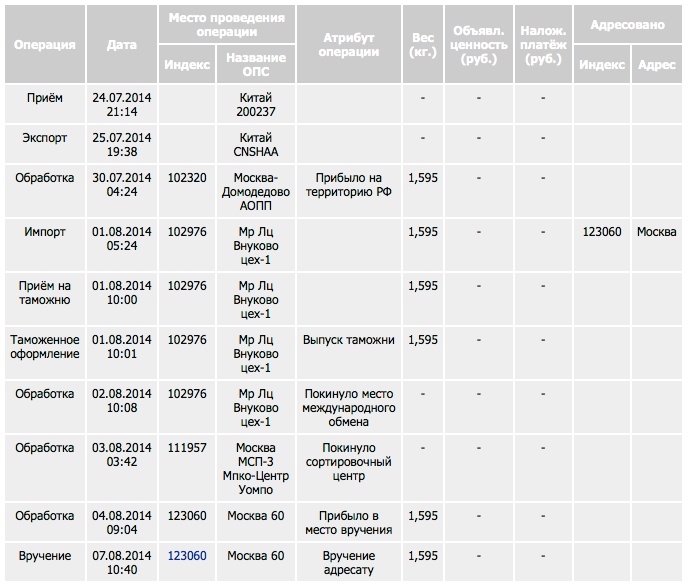
Task: Select the Атрибут операции column header
Action: tap(349, 44)
